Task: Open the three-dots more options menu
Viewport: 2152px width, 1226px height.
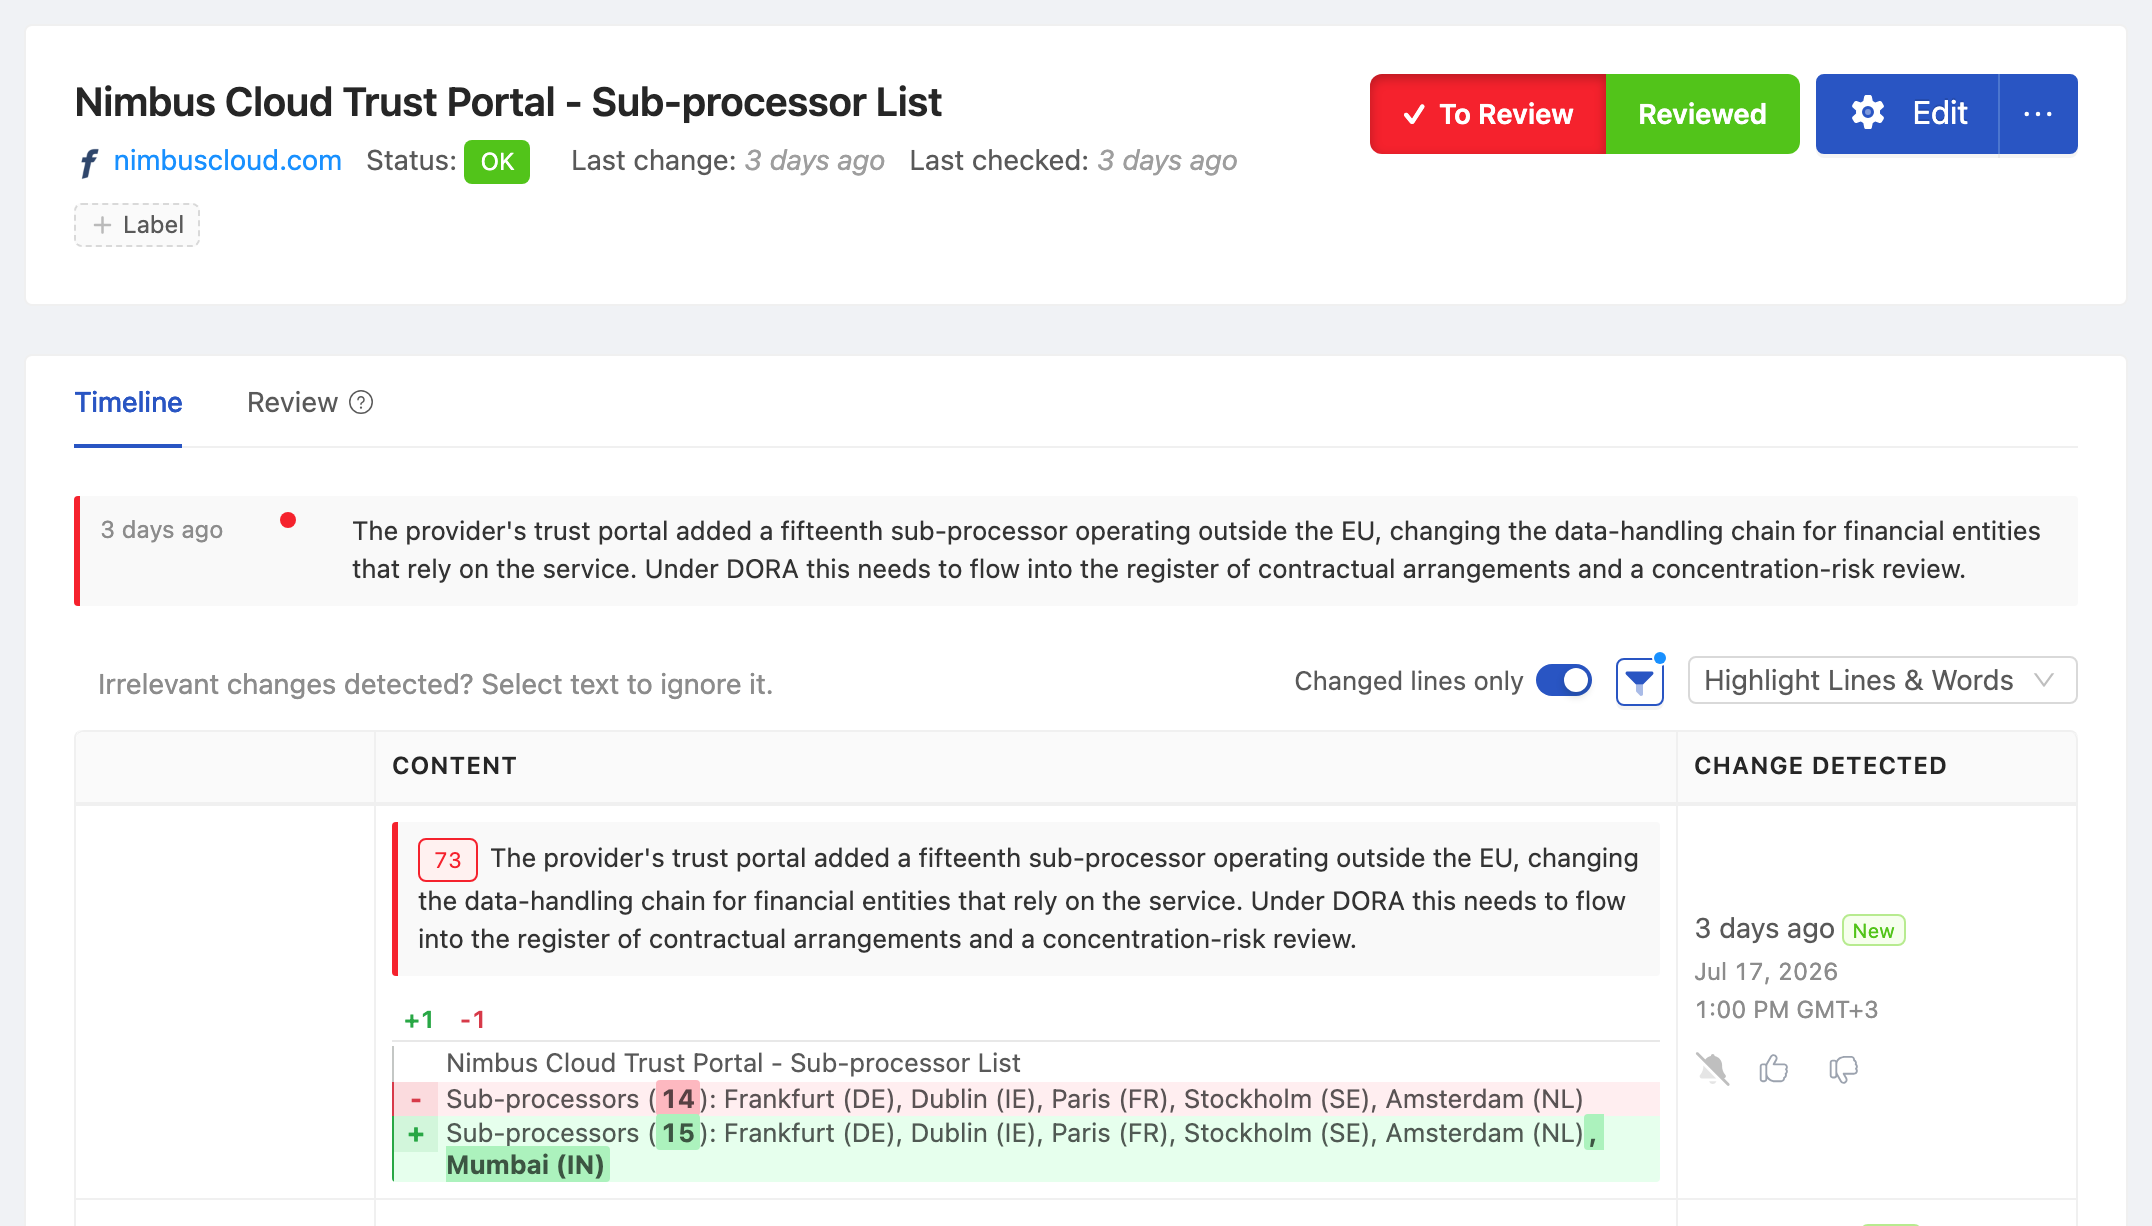Action: [2037, 114]
